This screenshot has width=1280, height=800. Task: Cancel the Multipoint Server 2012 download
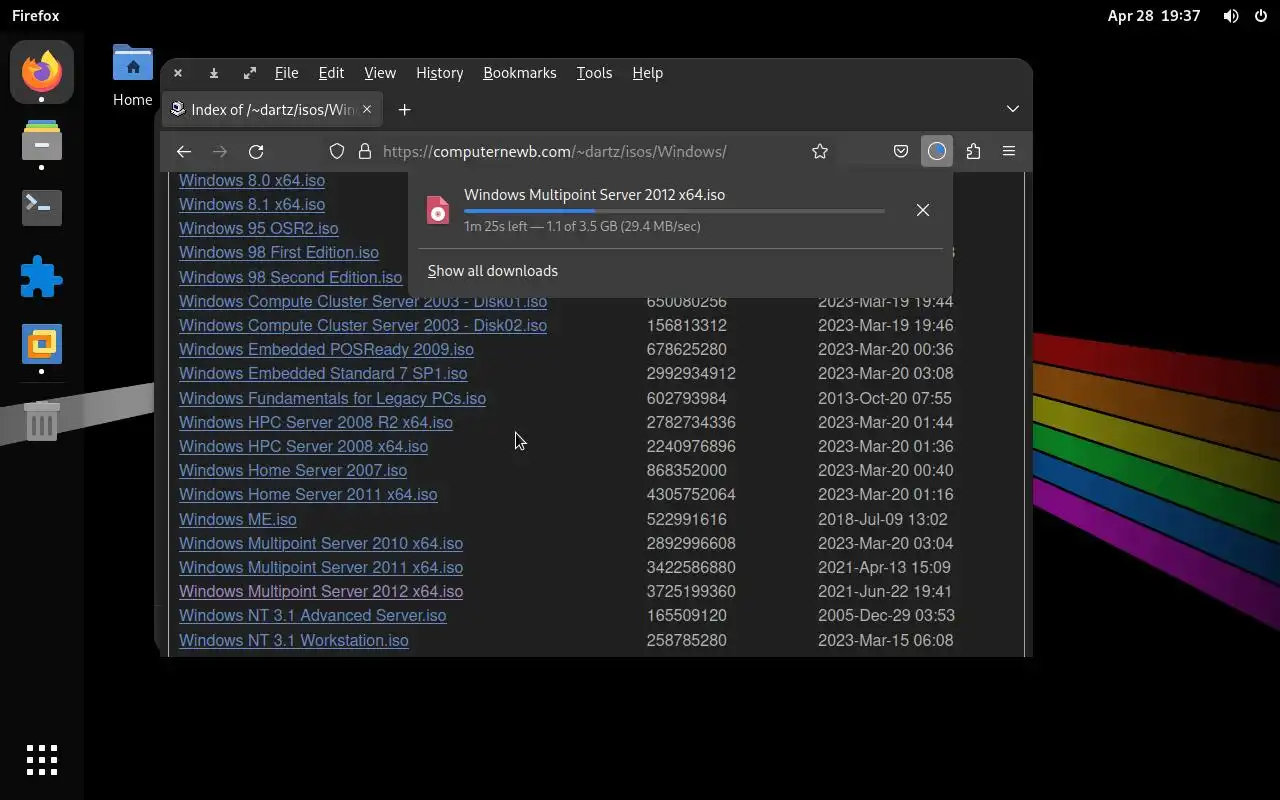coord(923,210)
